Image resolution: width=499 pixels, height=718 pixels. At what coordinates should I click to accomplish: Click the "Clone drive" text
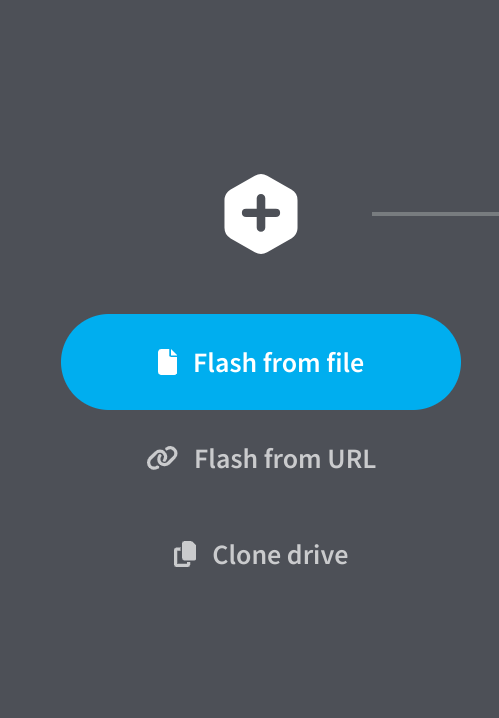coord(280,555)
